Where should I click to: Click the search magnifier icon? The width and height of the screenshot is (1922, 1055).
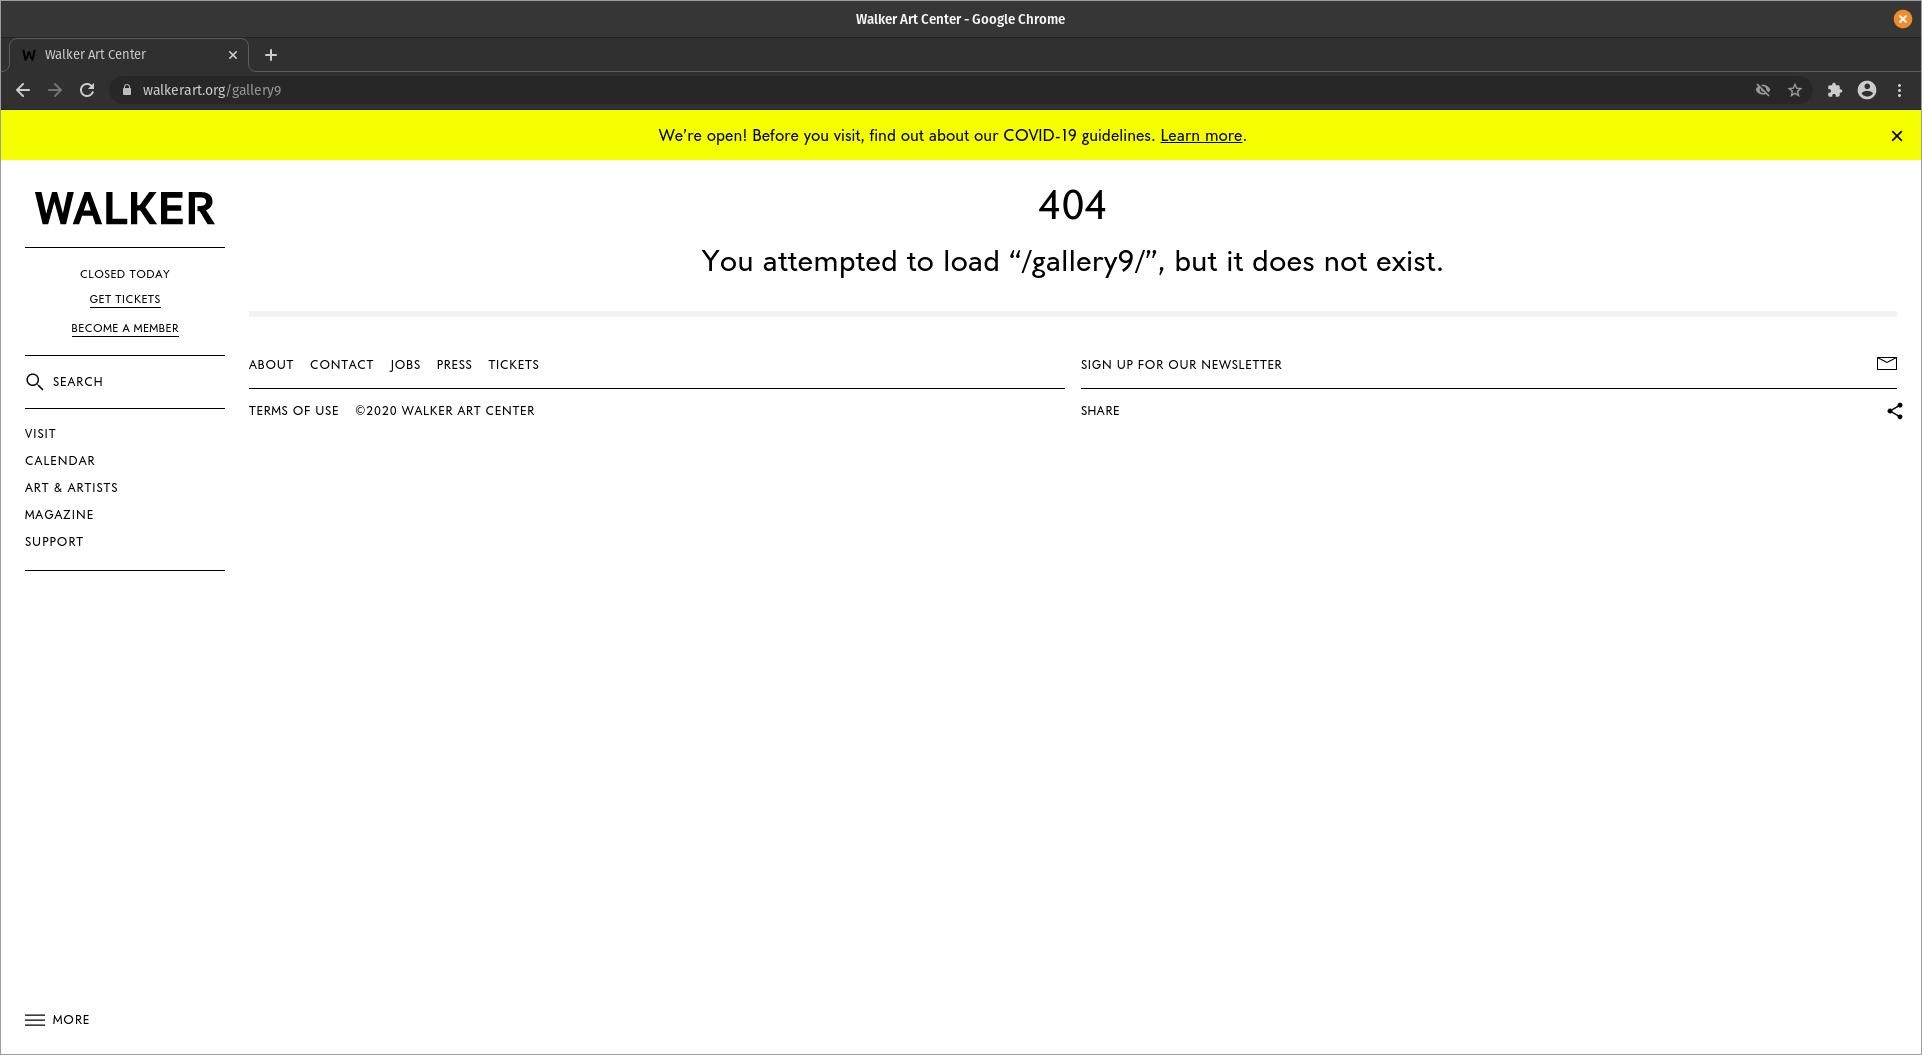pos(35,382)
